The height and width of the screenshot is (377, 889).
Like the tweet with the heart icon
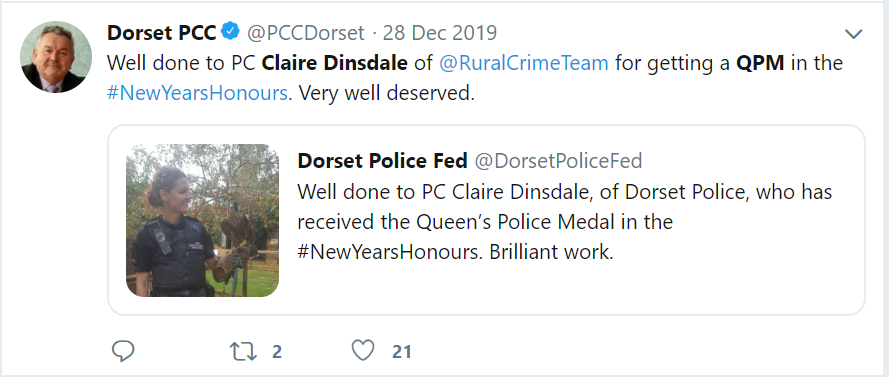click(363, 351)
